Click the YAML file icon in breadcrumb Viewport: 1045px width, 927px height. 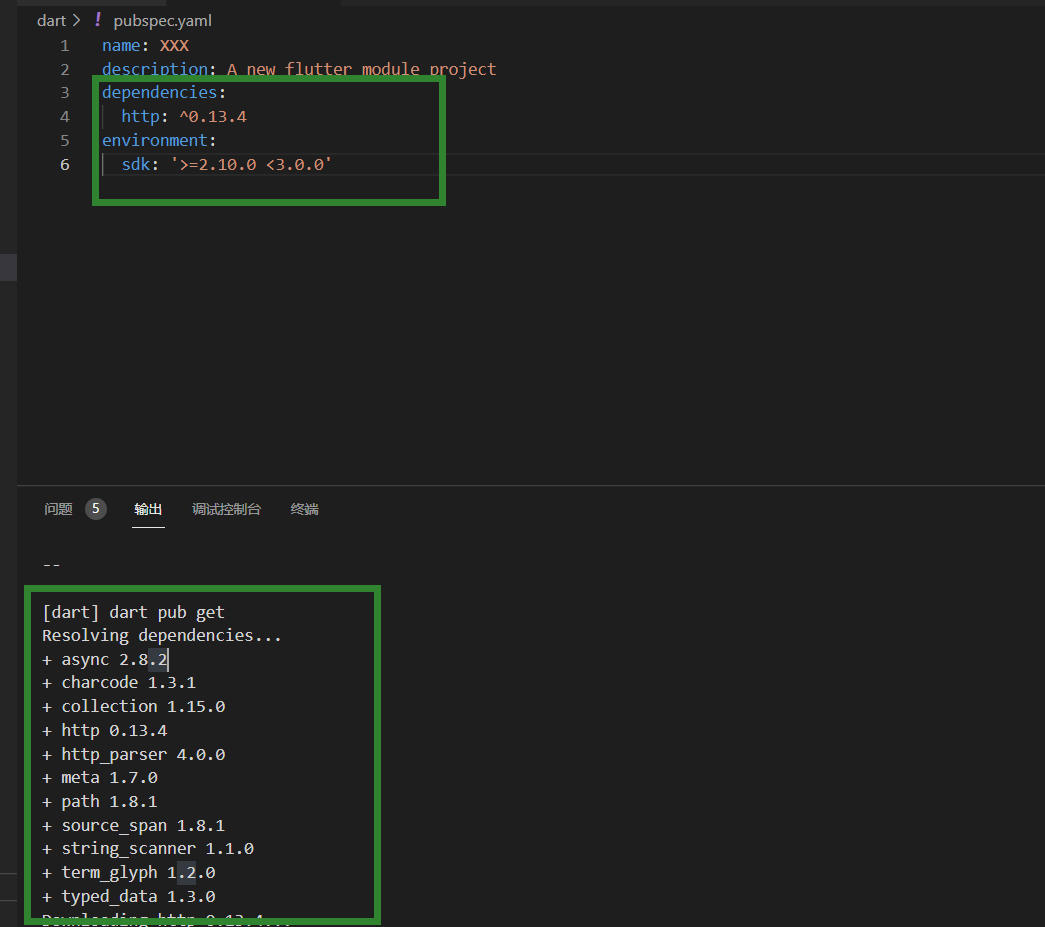[98, 20]
